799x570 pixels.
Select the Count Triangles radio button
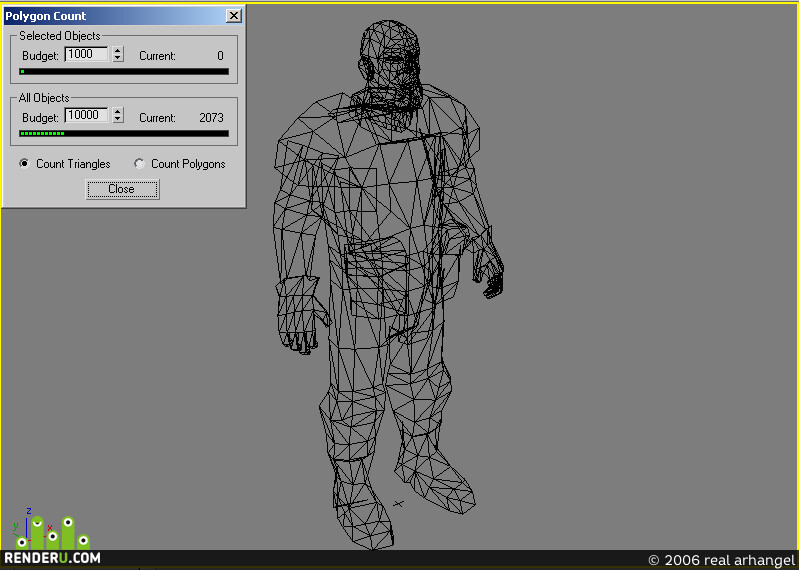pos(24,164)
